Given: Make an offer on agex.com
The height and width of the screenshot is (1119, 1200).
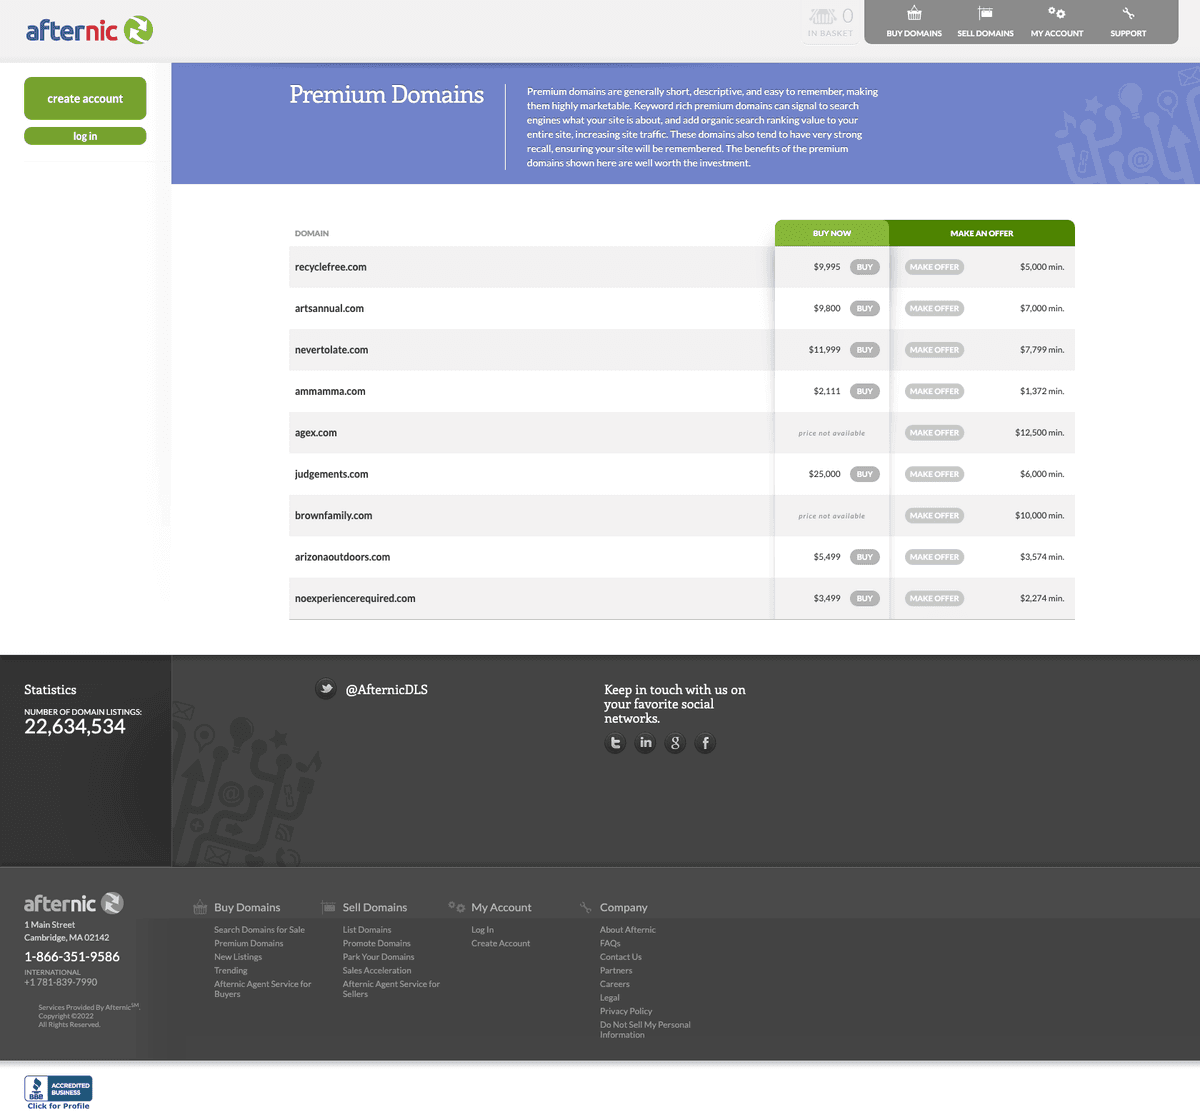Looking at the screenshot, I should 934,433.
